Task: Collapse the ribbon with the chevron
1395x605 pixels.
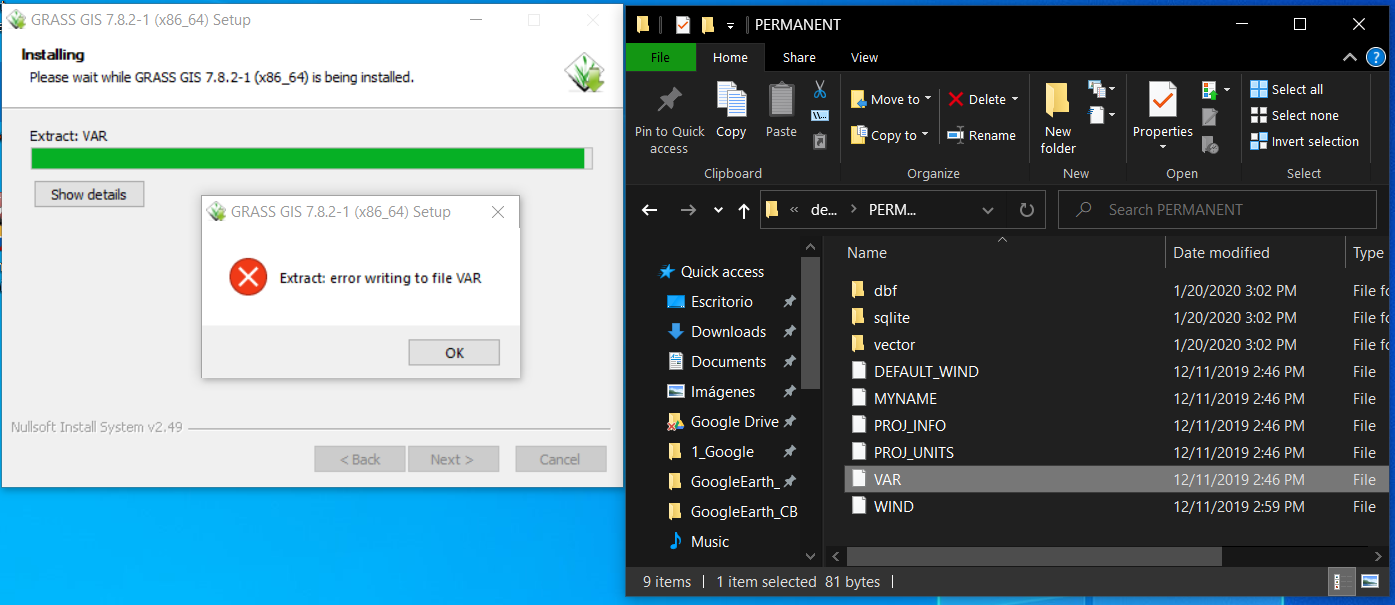Action: (1349, 58)
